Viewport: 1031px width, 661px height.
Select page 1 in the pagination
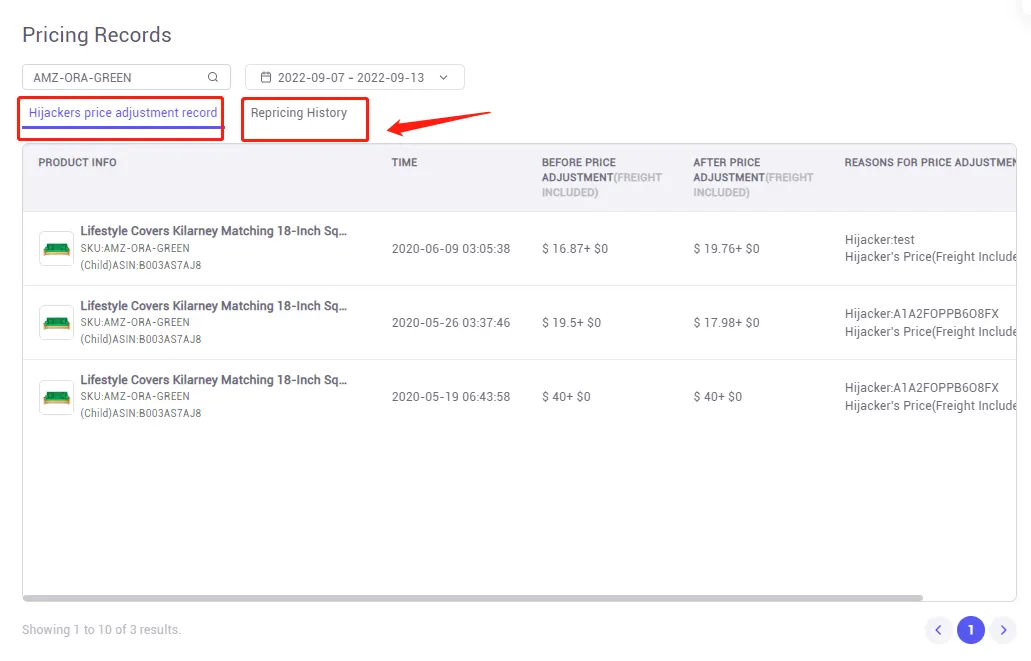[x=970, y=630]
